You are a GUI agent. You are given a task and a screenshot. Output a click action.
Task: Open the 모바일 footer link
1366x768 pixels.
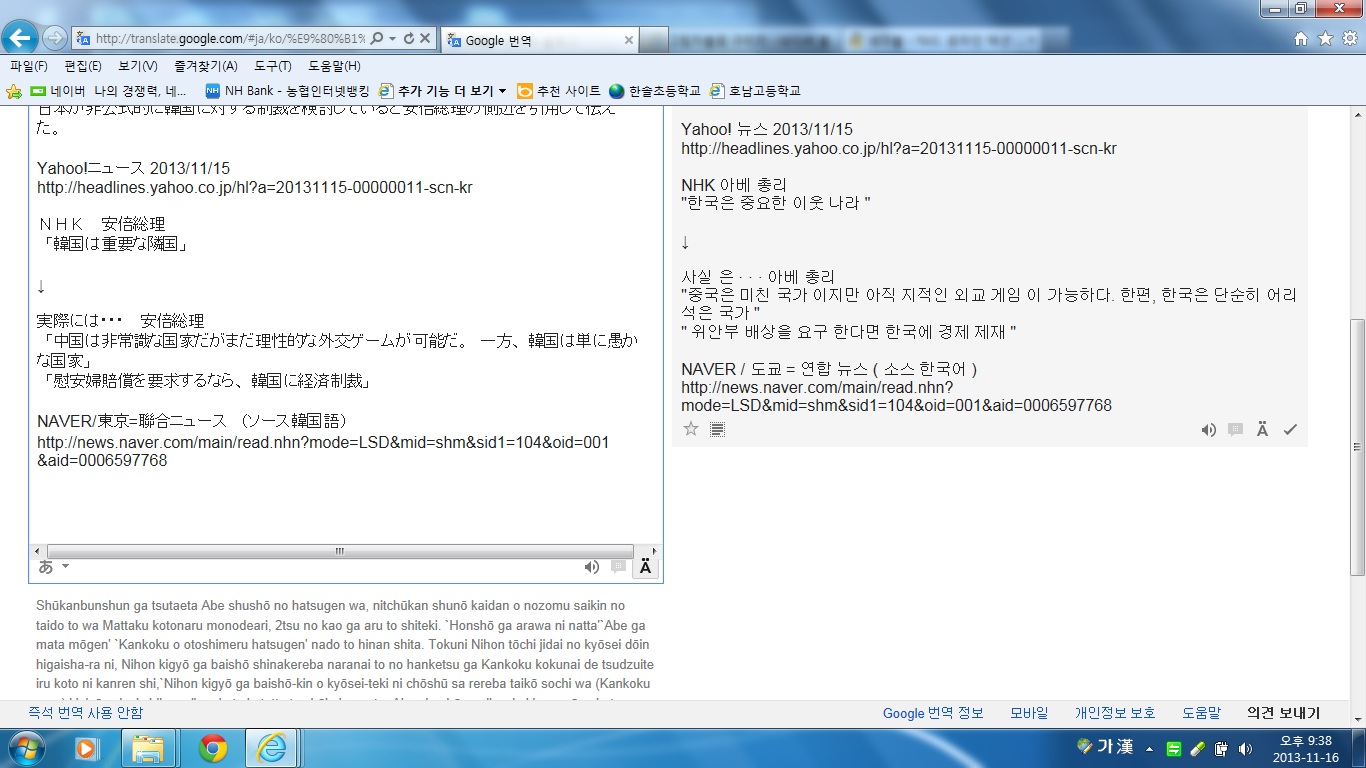pyautogui.click(x=1029, y=713)
